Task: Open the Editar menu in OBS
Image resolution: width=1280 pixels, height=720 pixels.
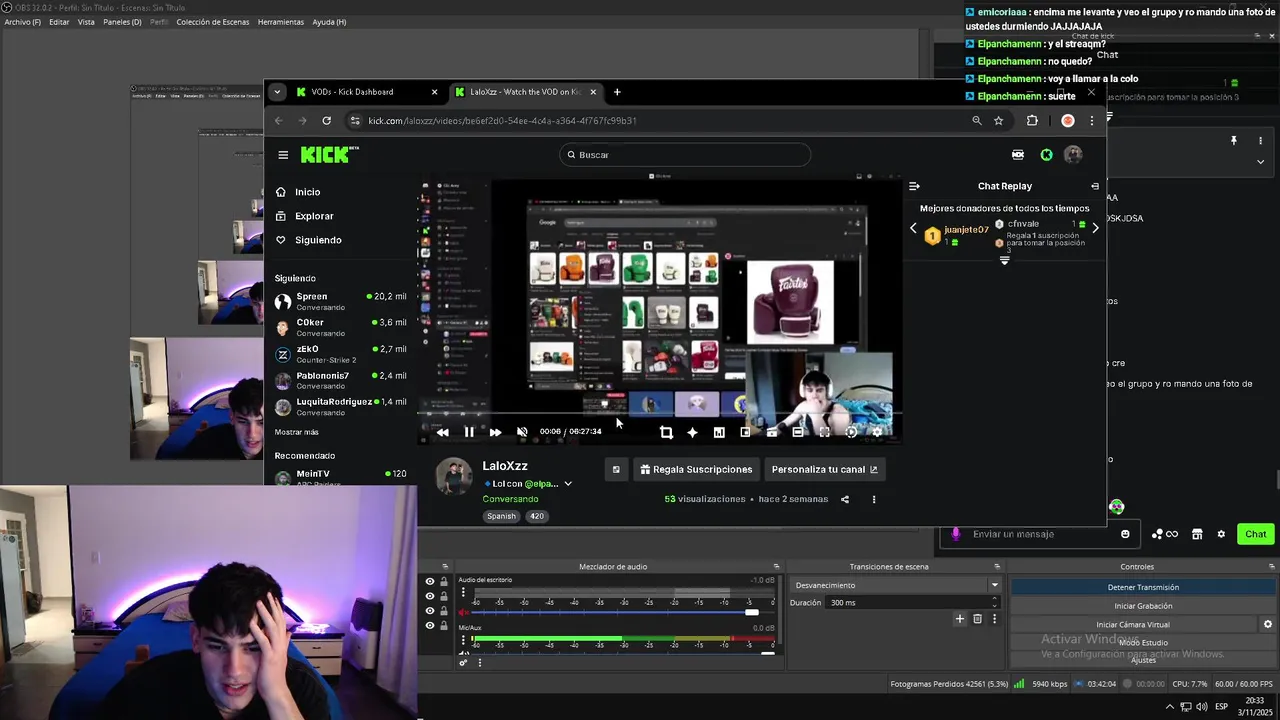Action: point(59,22)
